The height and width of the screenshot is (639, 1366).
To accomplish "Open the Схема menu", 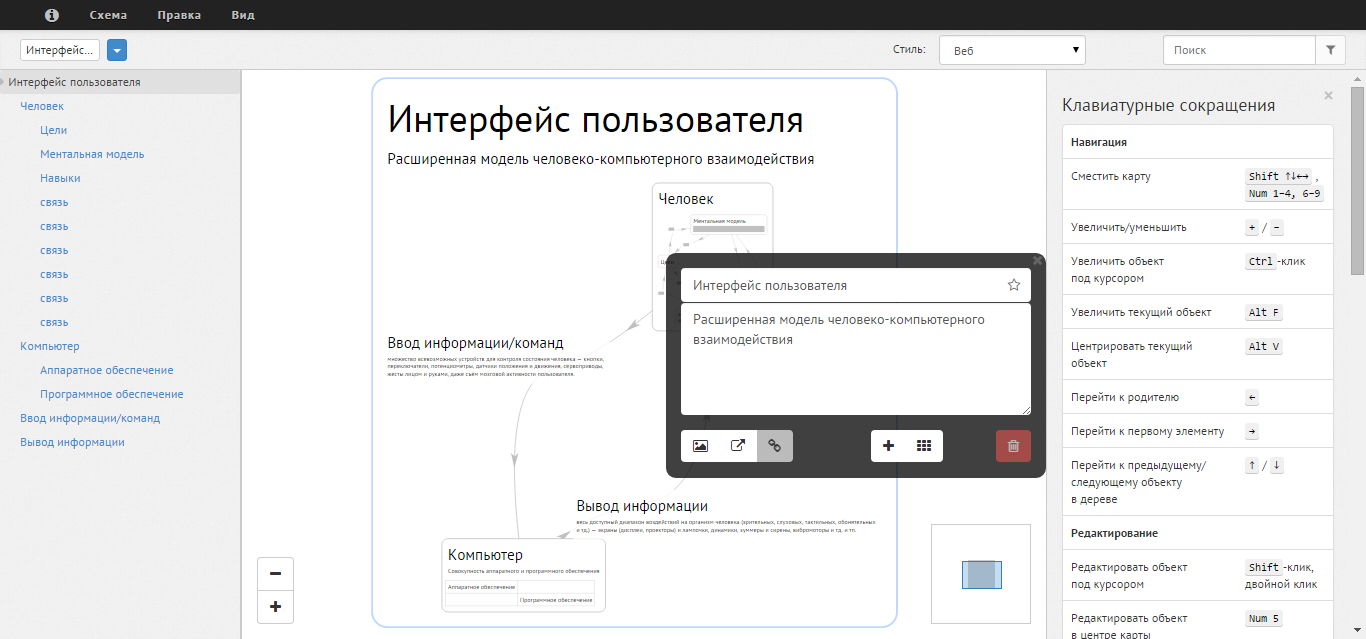I will [x=108, y=15].
